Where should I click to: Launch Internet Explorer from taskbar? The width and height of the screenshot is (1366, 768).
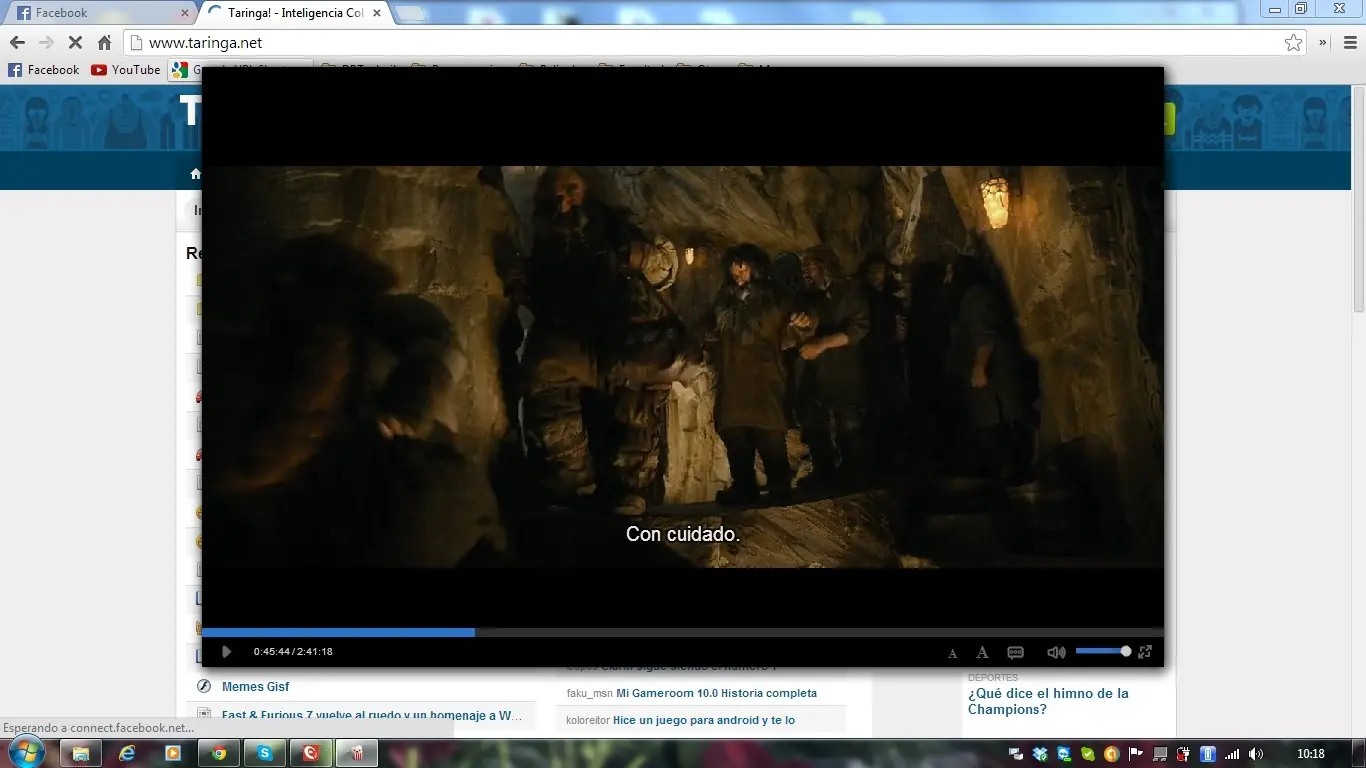pos(126,753)
